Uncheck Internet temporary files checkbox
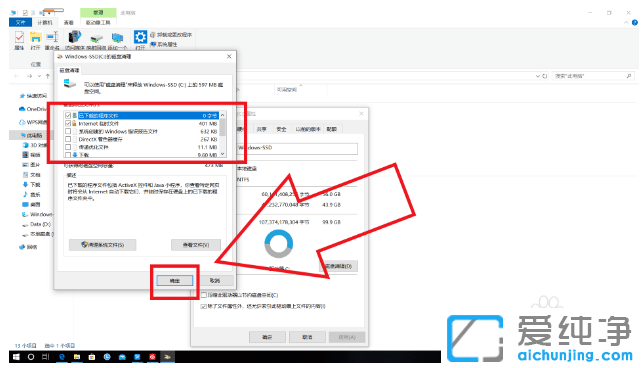The image size is (641, 368). (x=68, y=123)
